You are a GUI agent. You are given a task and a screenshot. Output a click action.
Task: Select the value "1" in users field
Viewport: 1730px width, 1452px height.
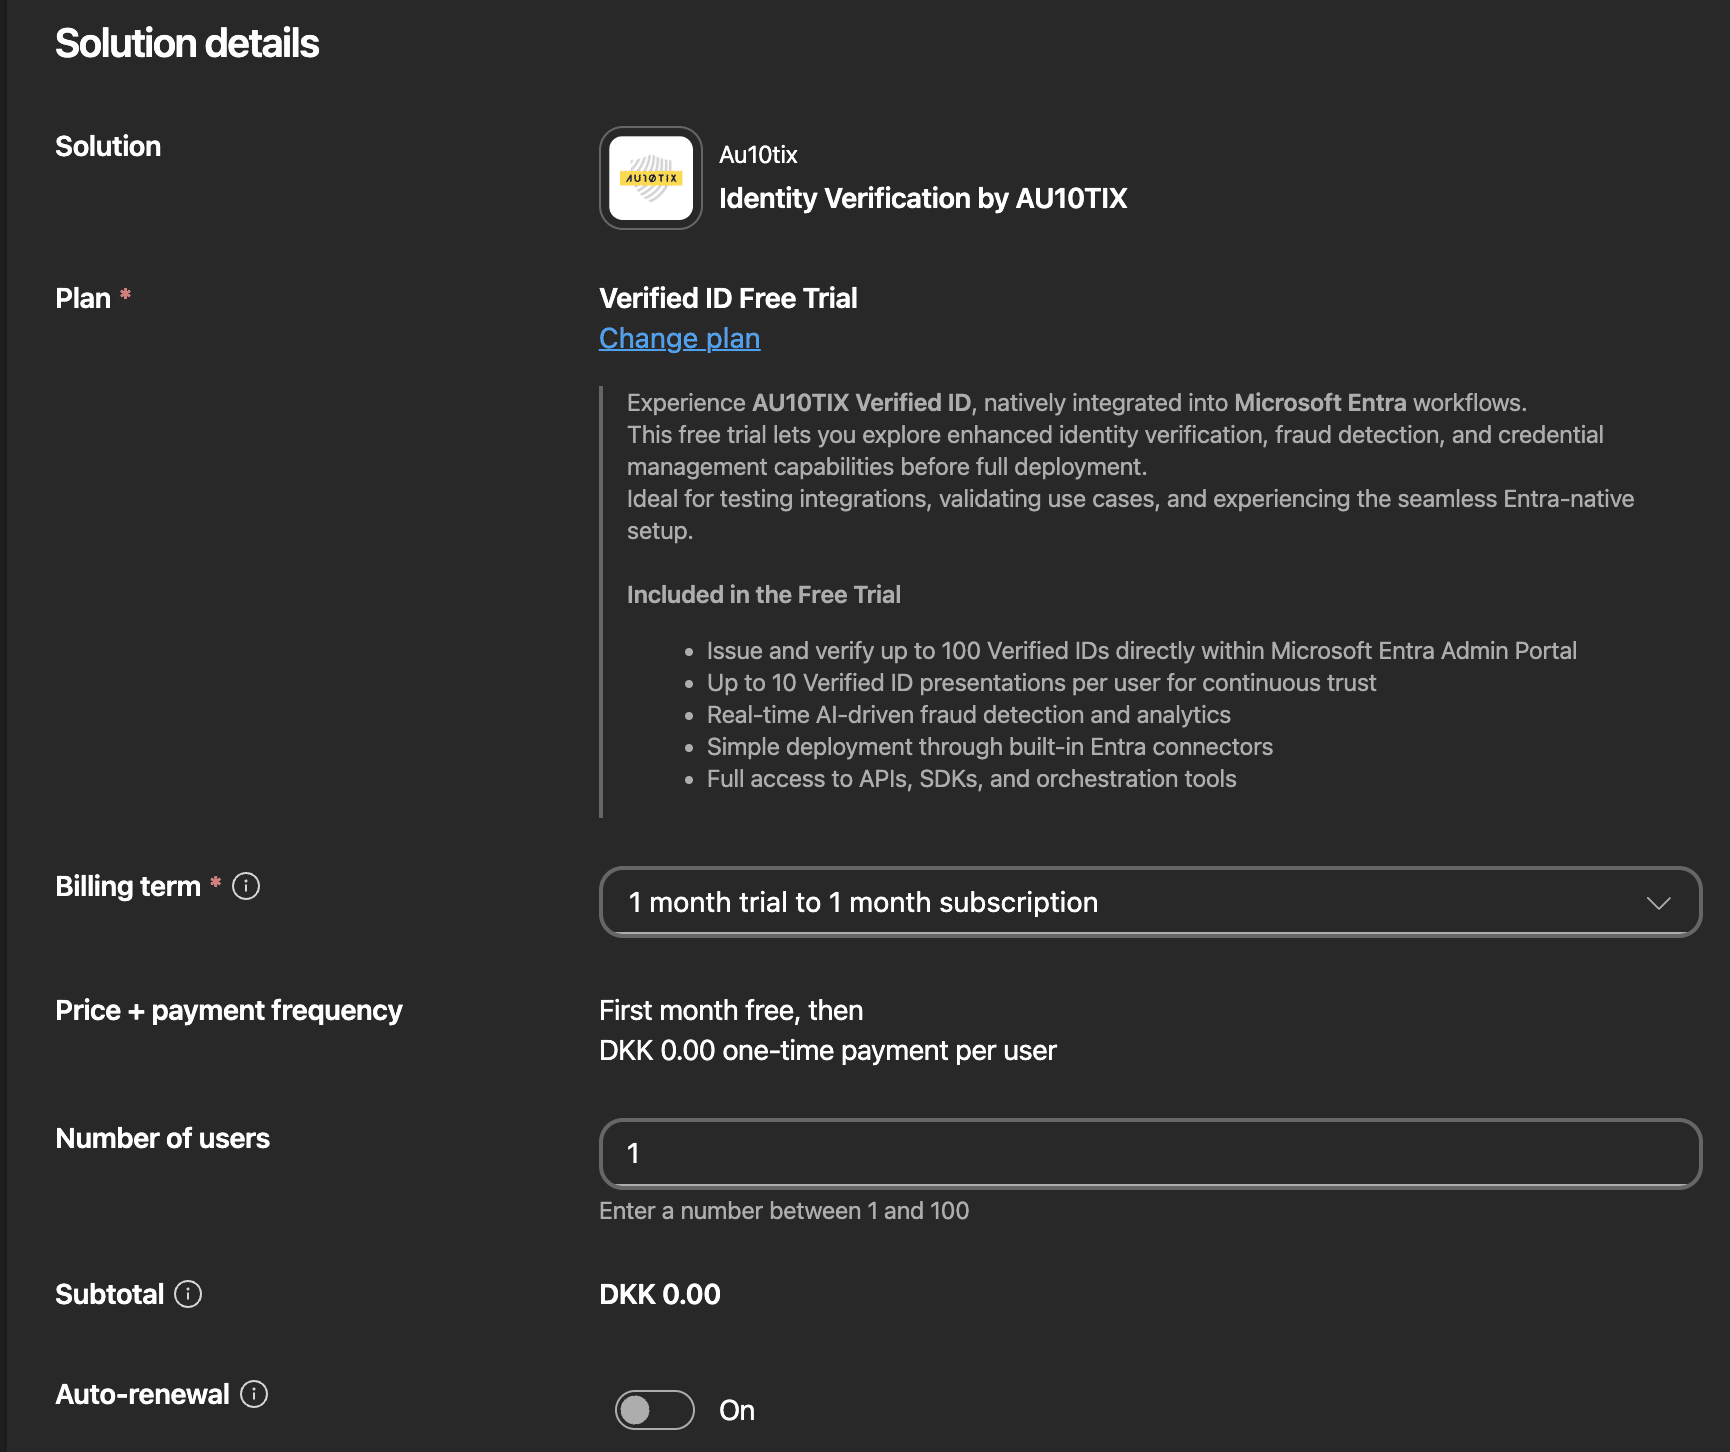coord(633,1153)
